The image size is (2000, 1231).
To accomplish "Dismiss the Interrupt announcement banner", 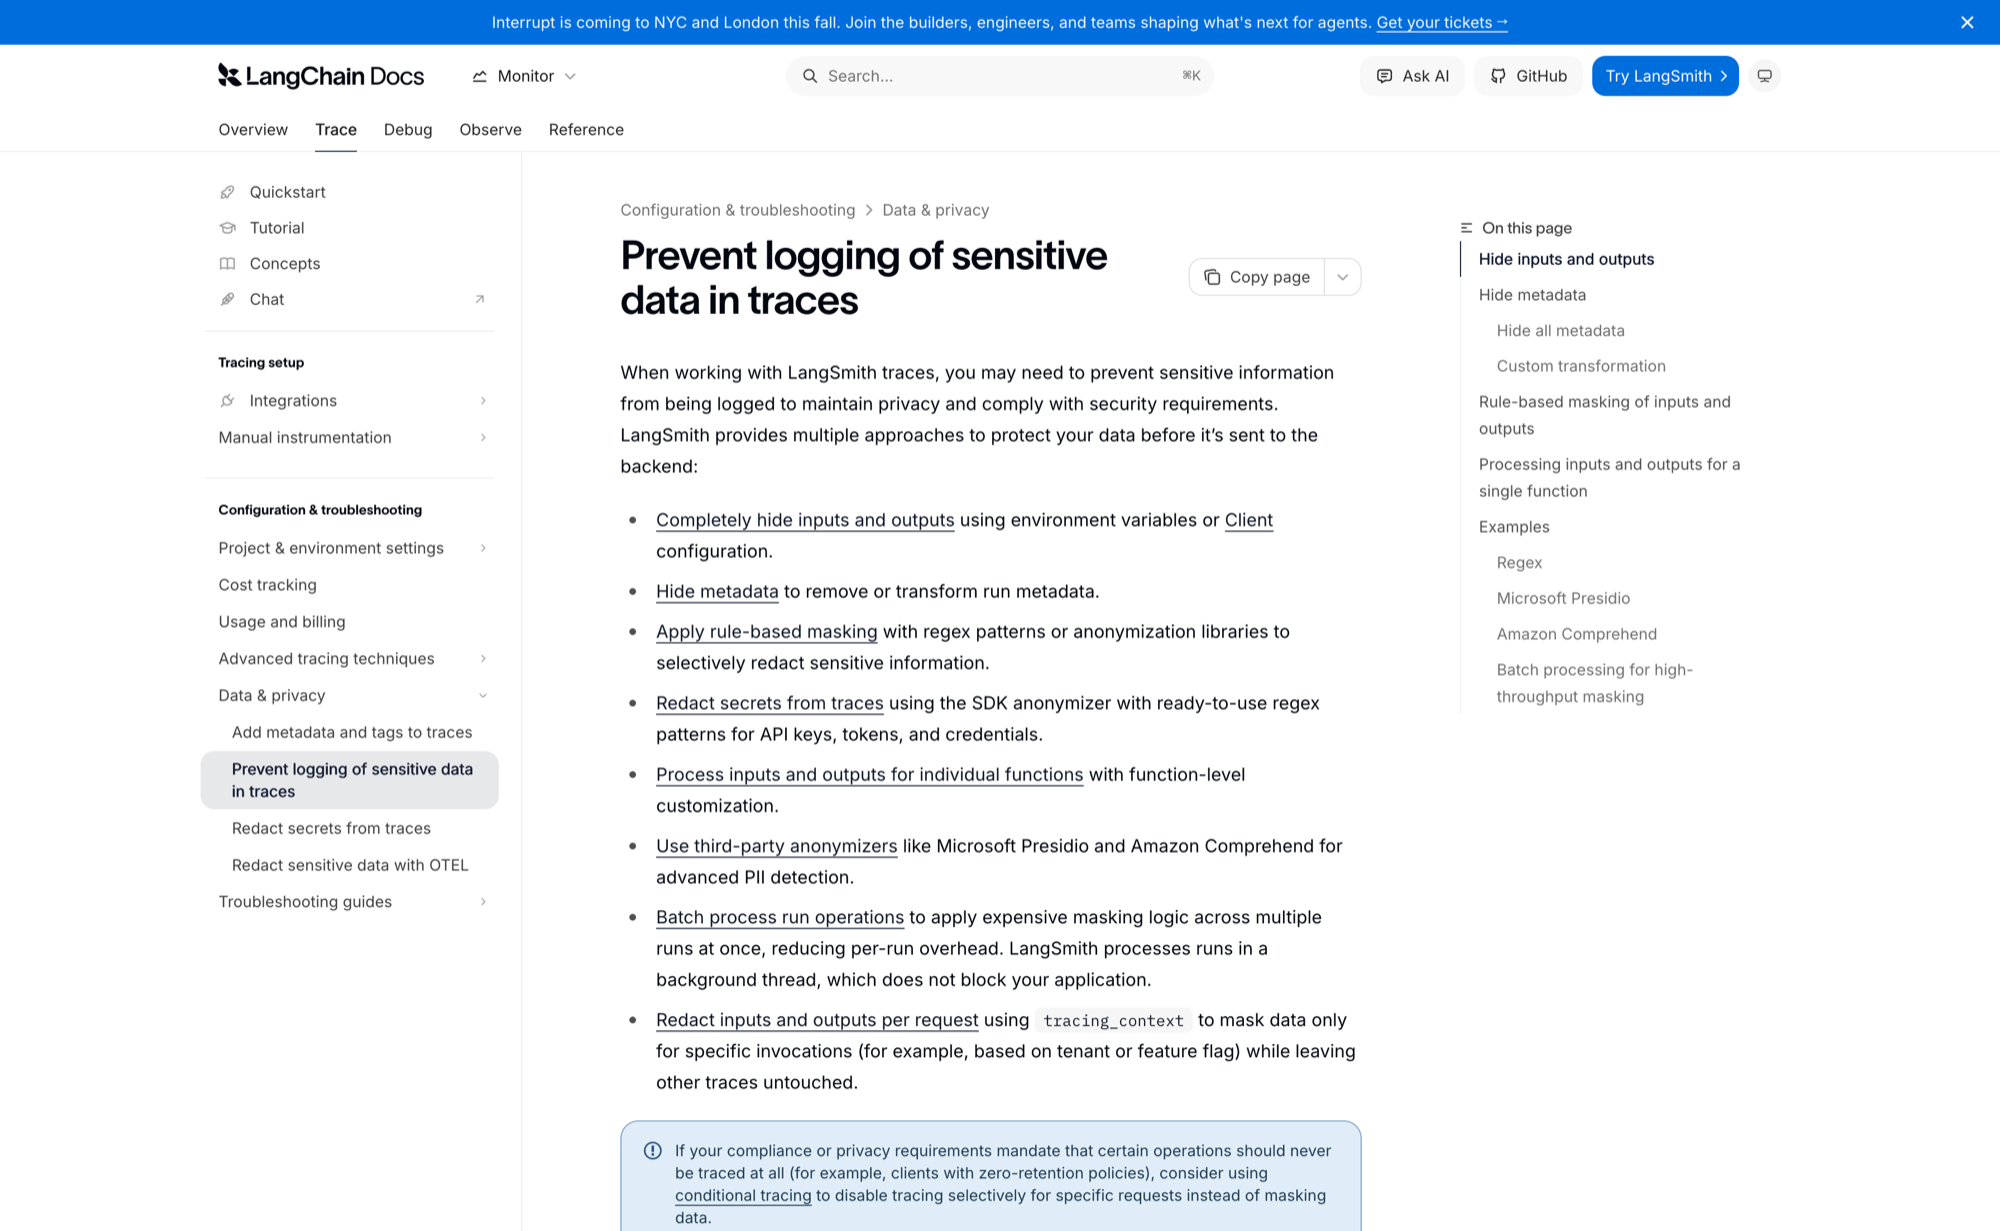I will (x=1967, y=22).
